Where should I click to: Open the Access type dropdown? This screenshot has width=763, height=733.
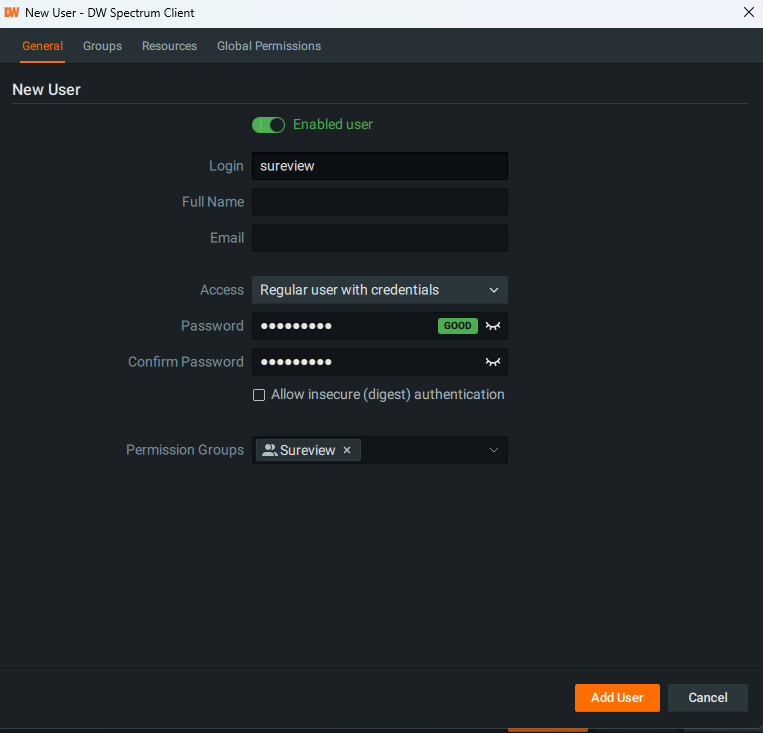point(380,290)
